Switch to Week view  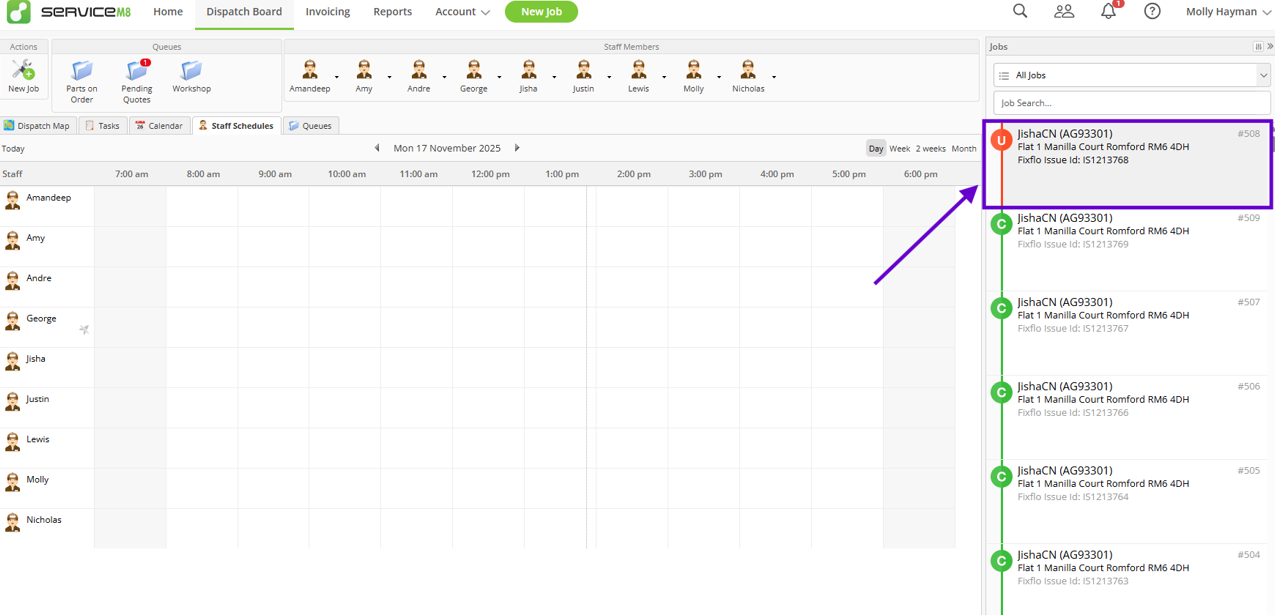[900, 148]
